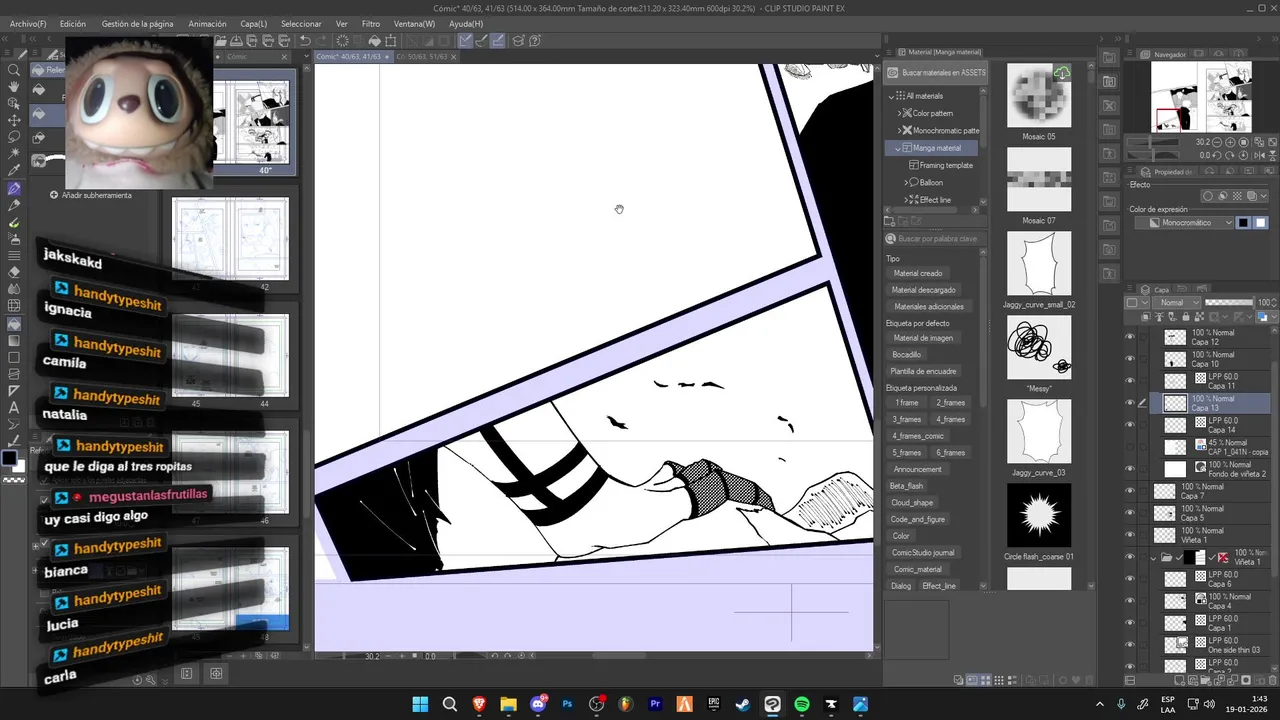Select the Lasso selection tool
1280x720 pixels.
pos(14,137)
